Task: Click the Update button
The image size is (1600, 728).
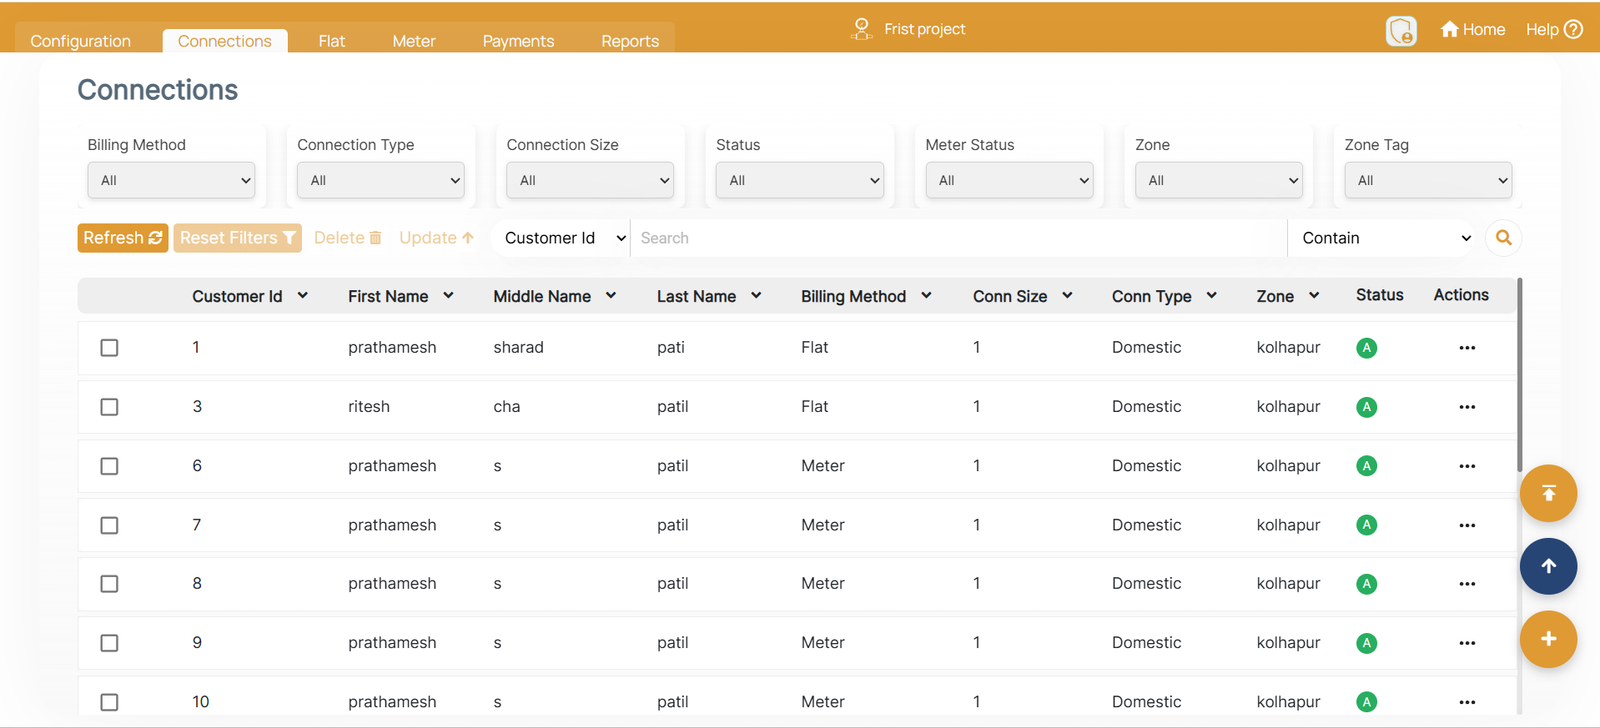Action: click(x=436, y=238)
